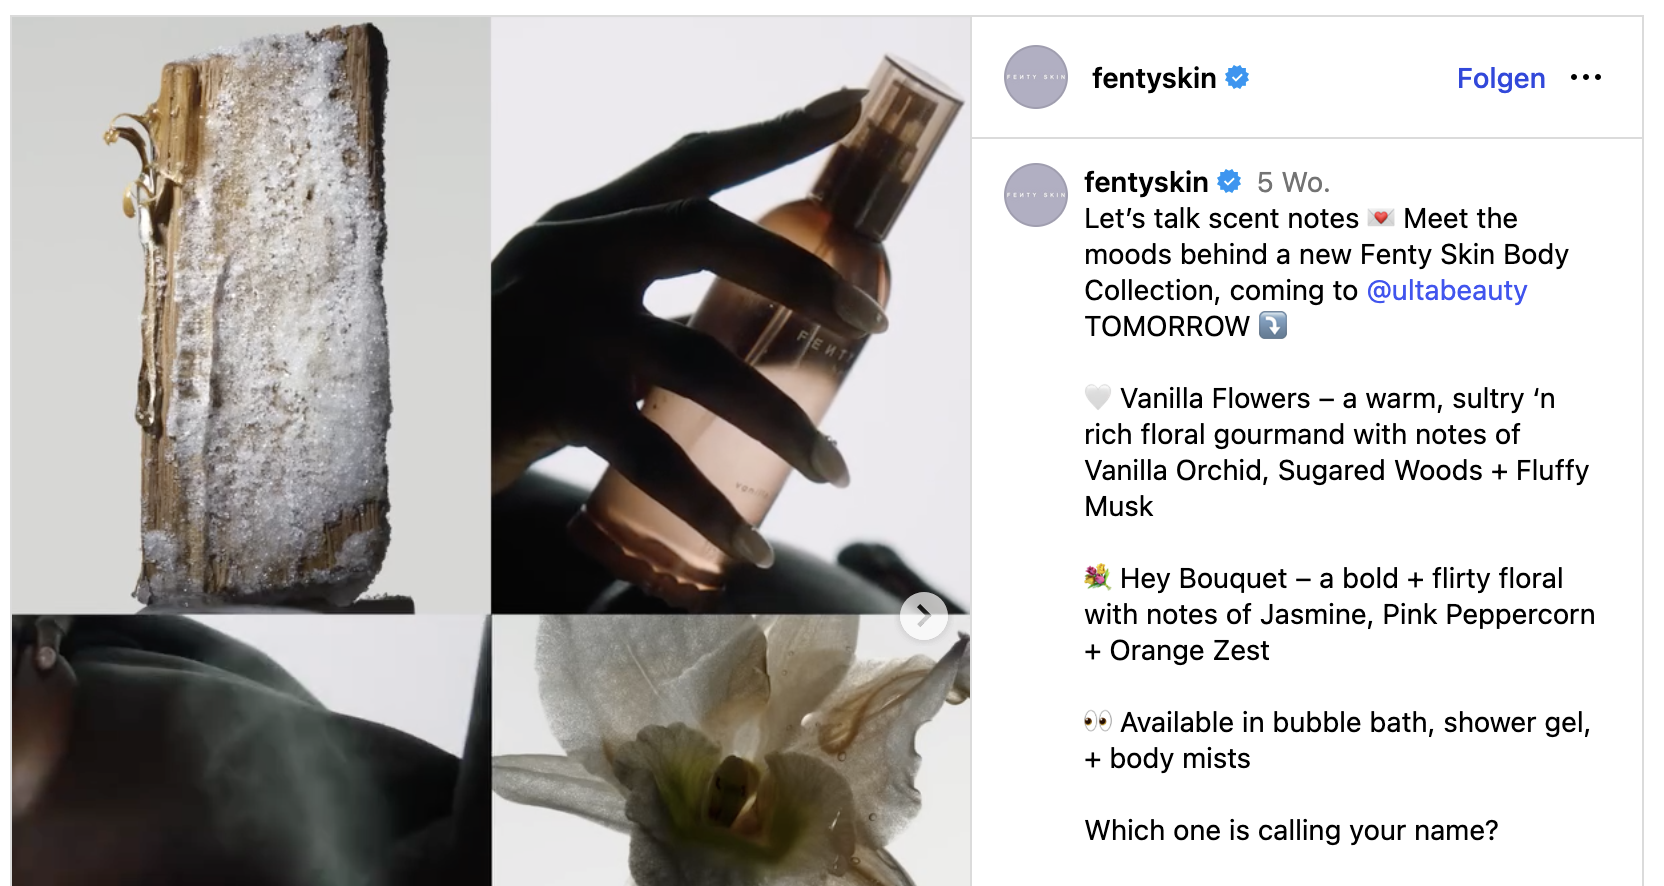Click the verified badge beside the header username
Image resolution: width=1664 pixels, height=886 pixels.
[1237, 75]
